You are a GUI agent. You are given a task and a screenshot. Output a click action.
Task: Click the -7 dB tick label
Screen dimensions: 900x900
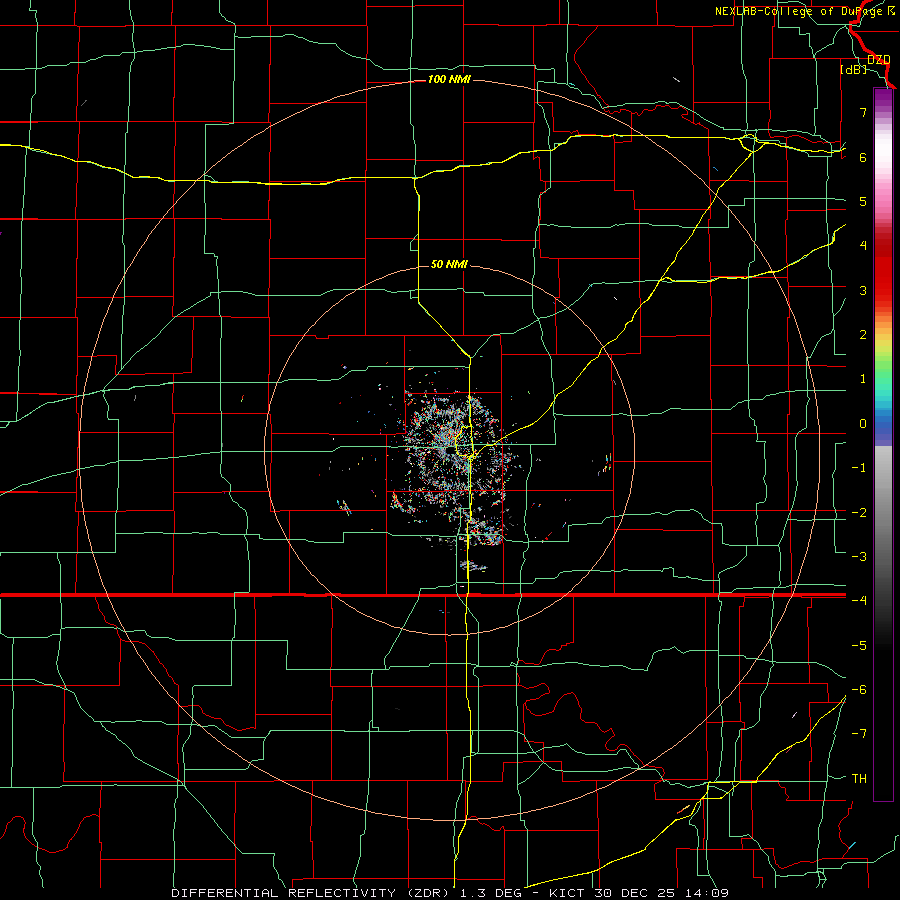(x=859, y=734)
